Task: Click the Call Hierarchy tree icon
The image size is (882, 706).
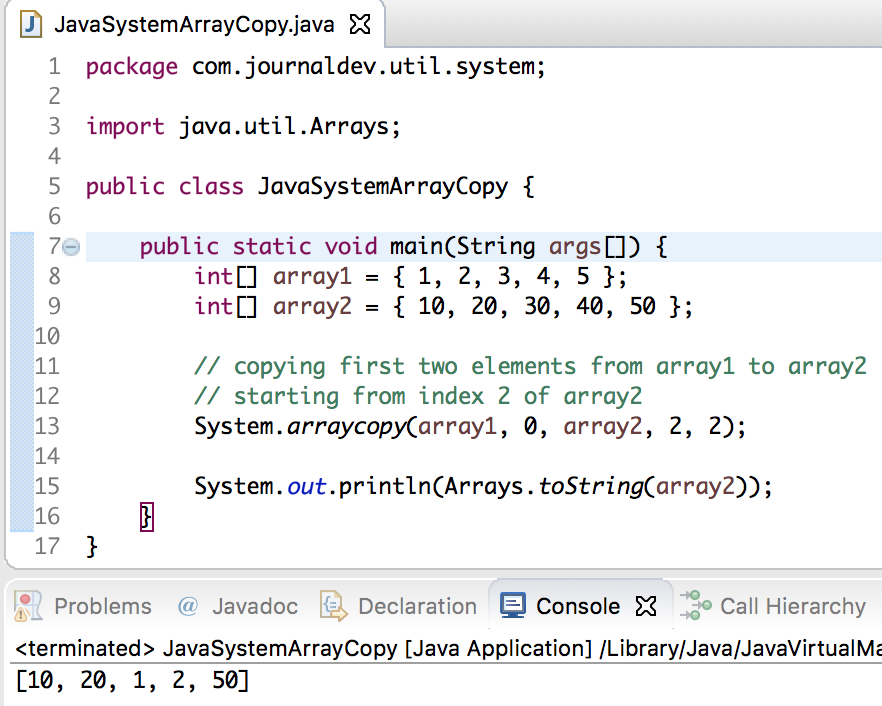Action: [x=695, y=605]
